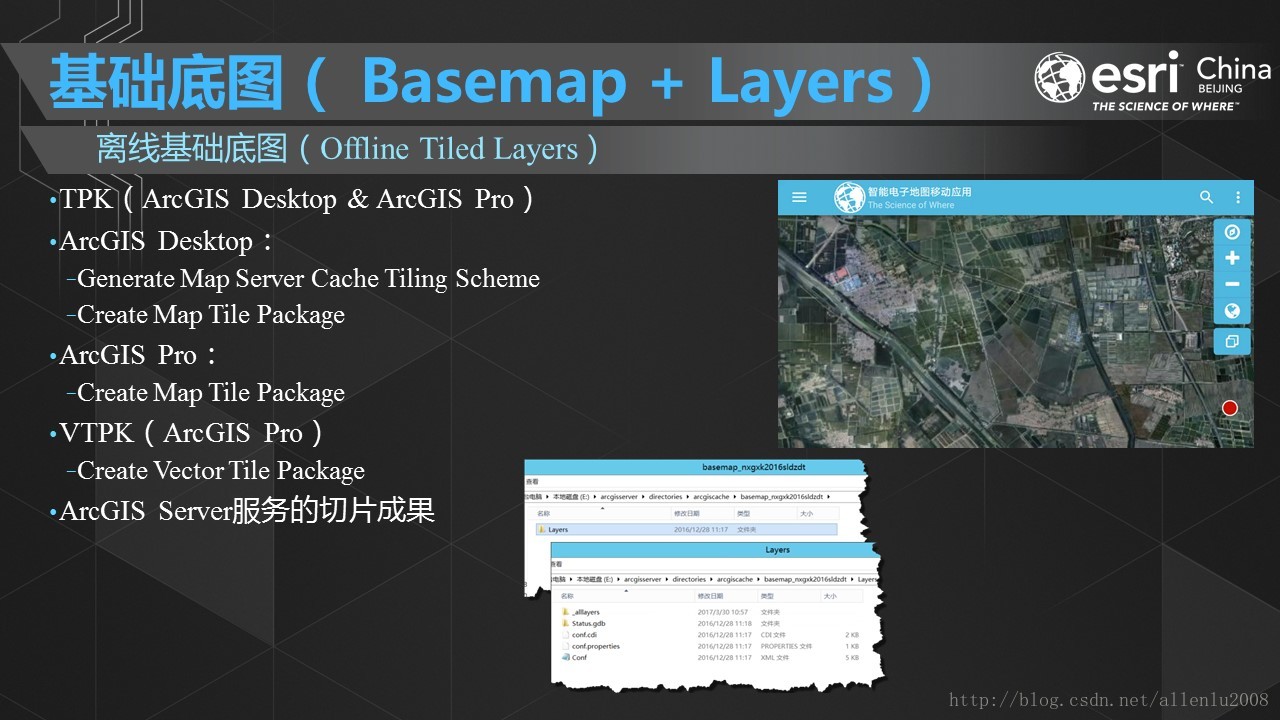Click the 智能电子地图移动应用 app title
The width and height of the screenshot is (1280, 720).
tap(919, 191)
